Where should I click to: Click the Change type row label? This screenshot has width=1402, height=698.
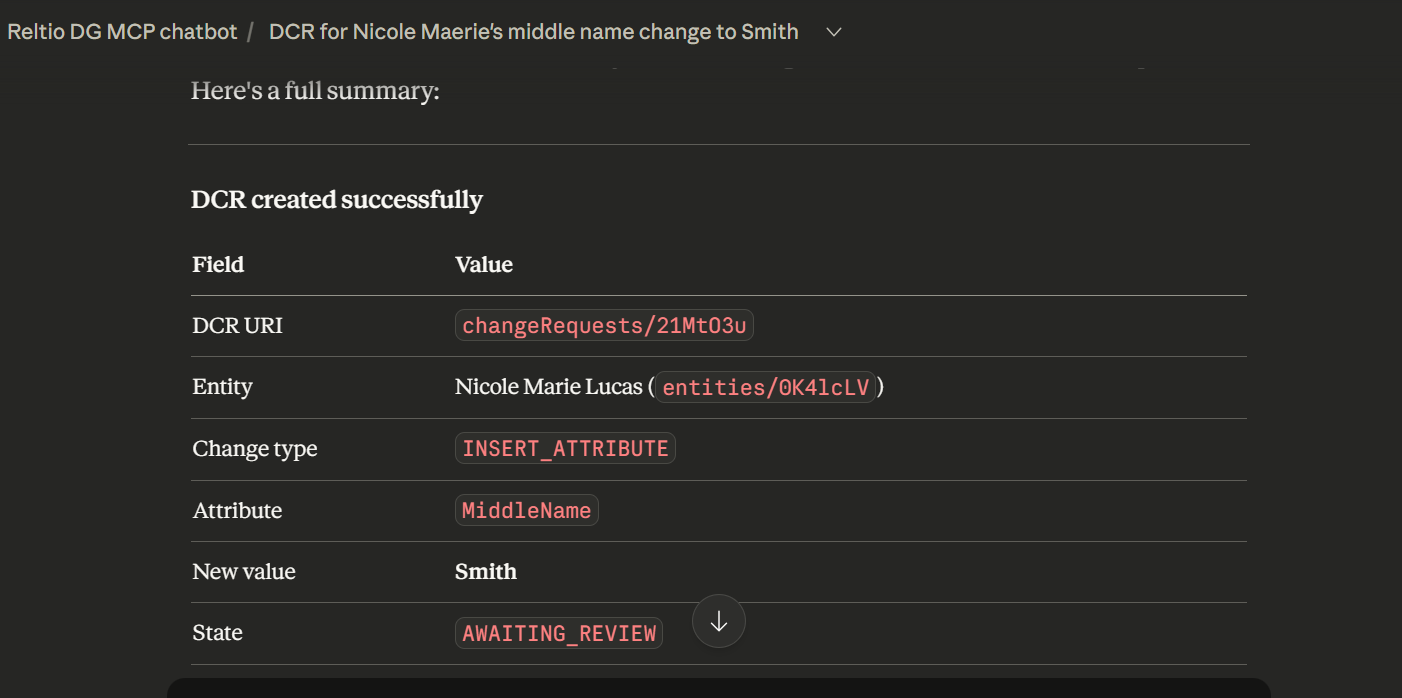click(255, 449)
